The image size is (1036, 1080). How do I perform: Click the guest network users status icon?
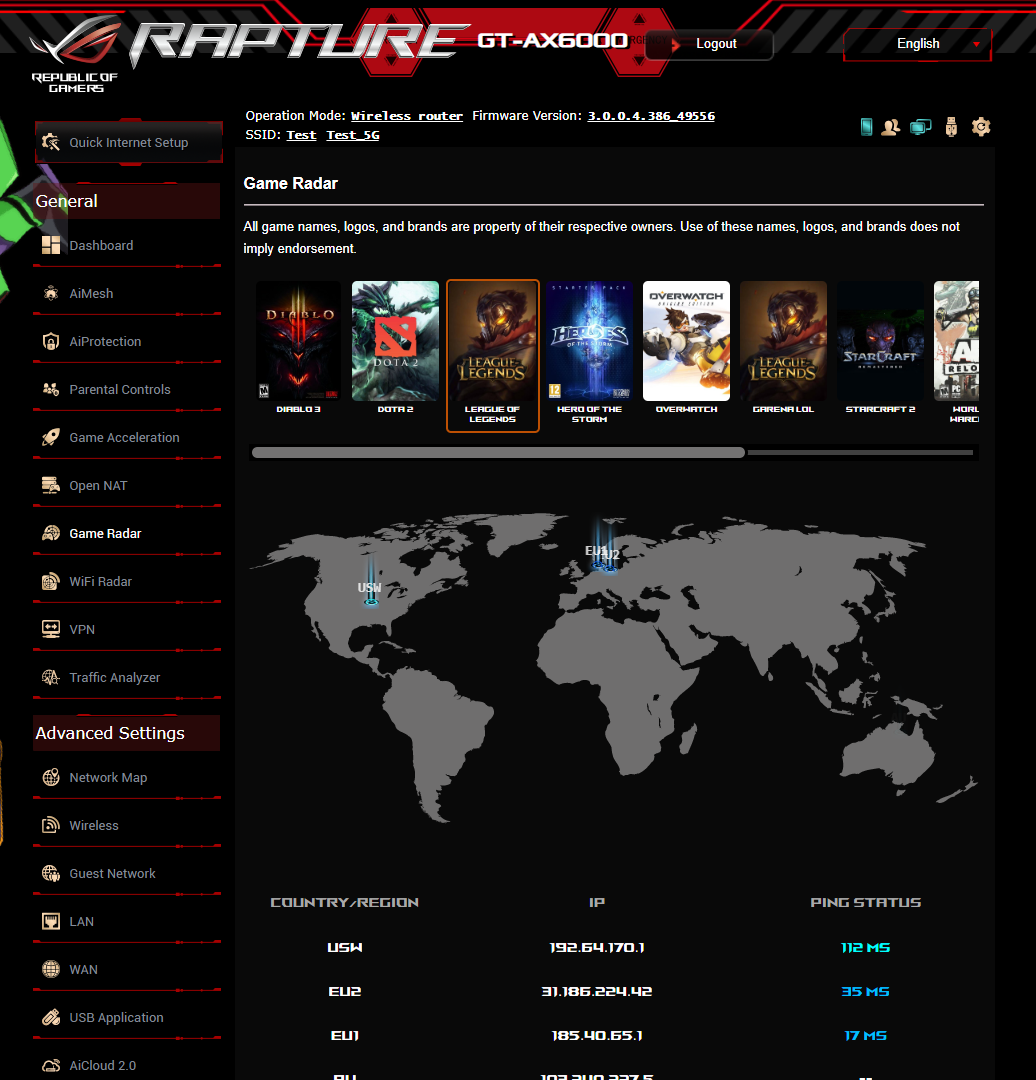point(891,127)
